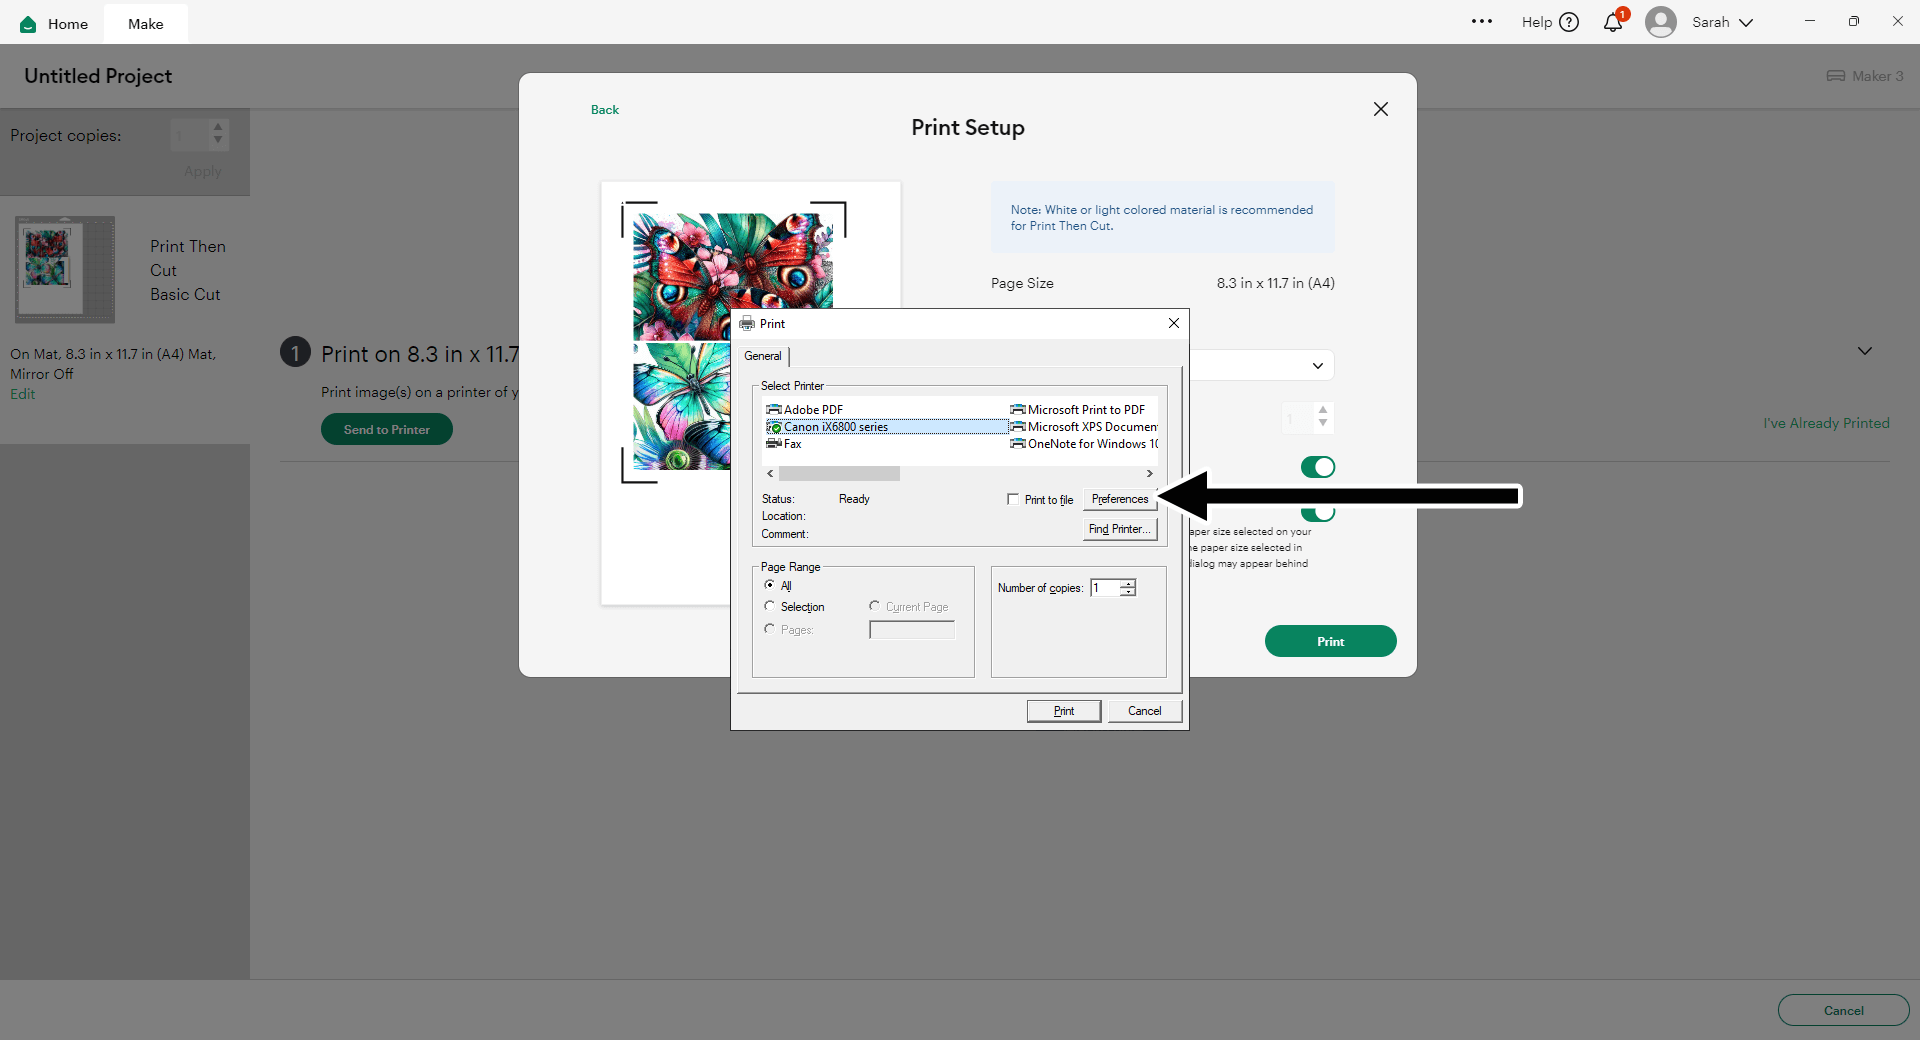Select the All page range option
The width and height of the screenshot is (1920, 1040).
769,585
